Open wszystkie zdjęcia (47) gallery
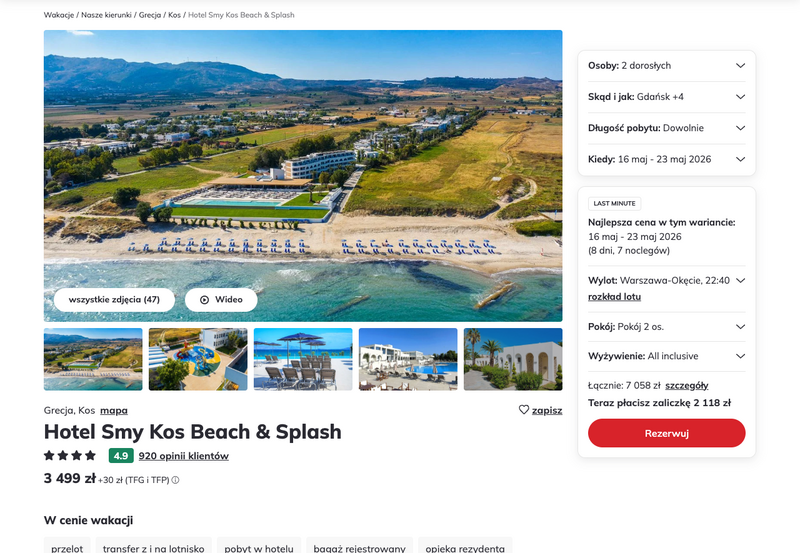The width and height of the screenshot is (800, 553). 114,299
